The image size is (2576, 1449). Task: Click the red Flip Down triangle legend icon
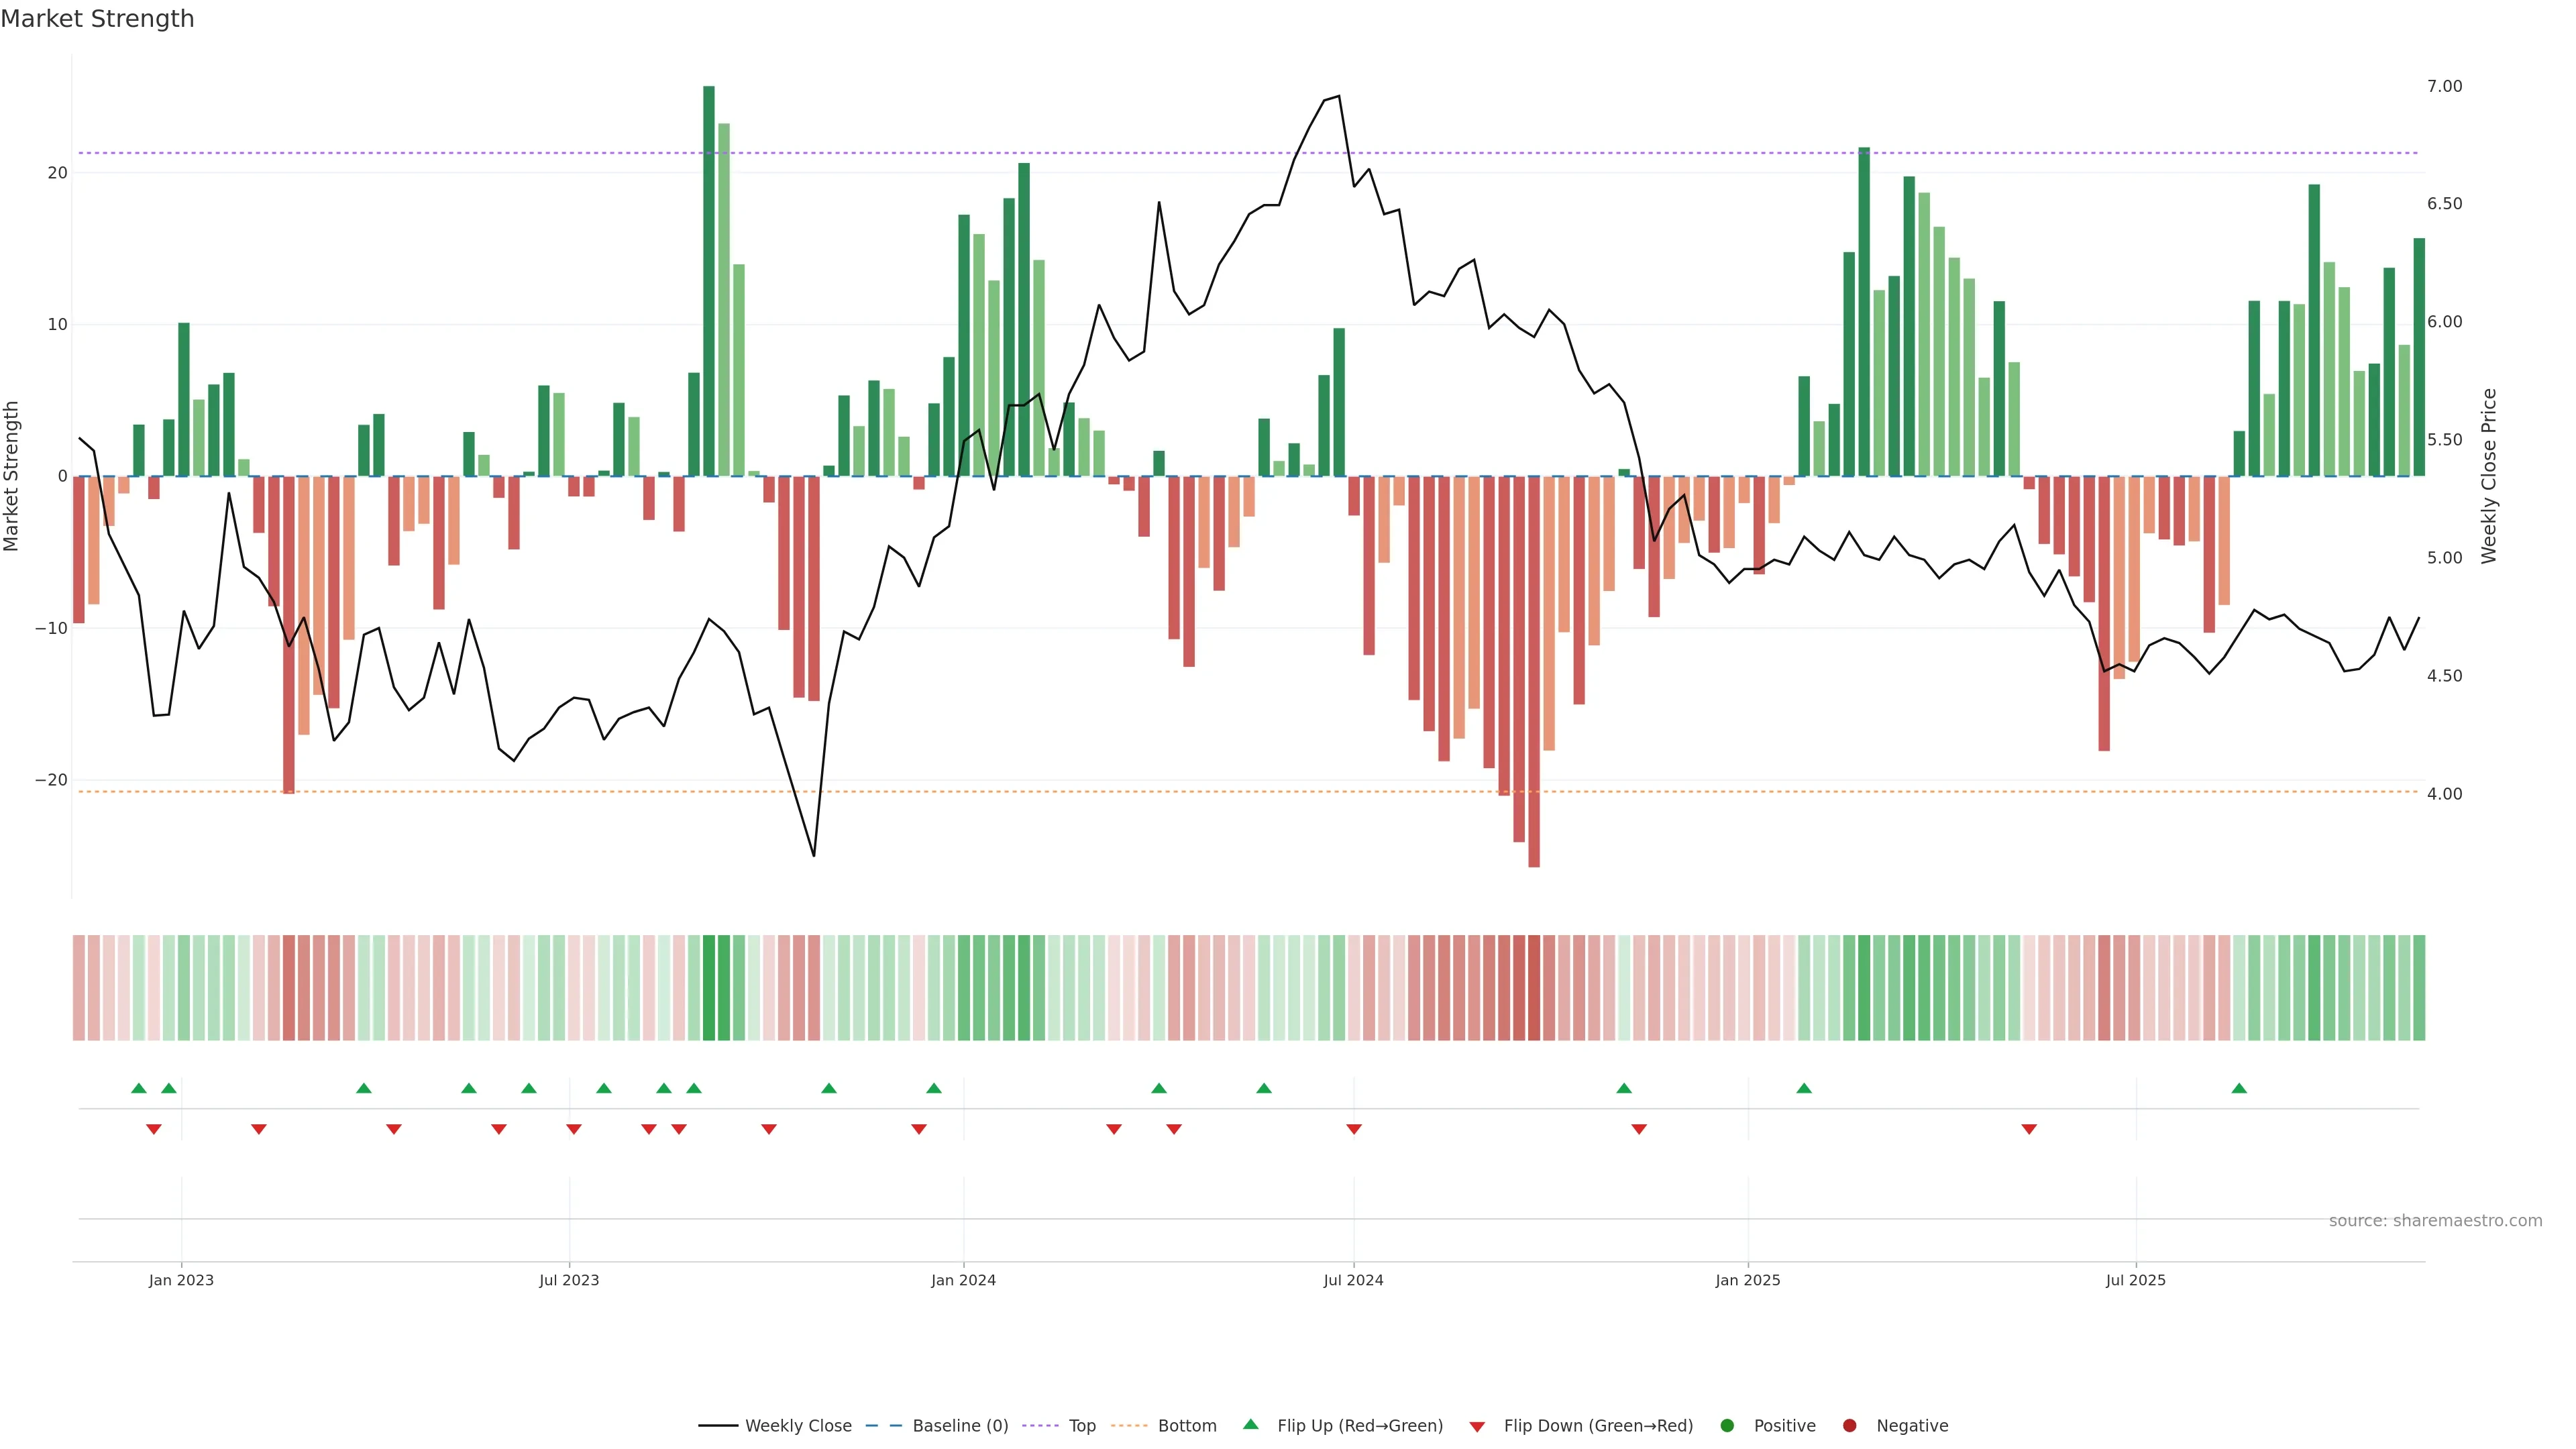(1477, 1426)
